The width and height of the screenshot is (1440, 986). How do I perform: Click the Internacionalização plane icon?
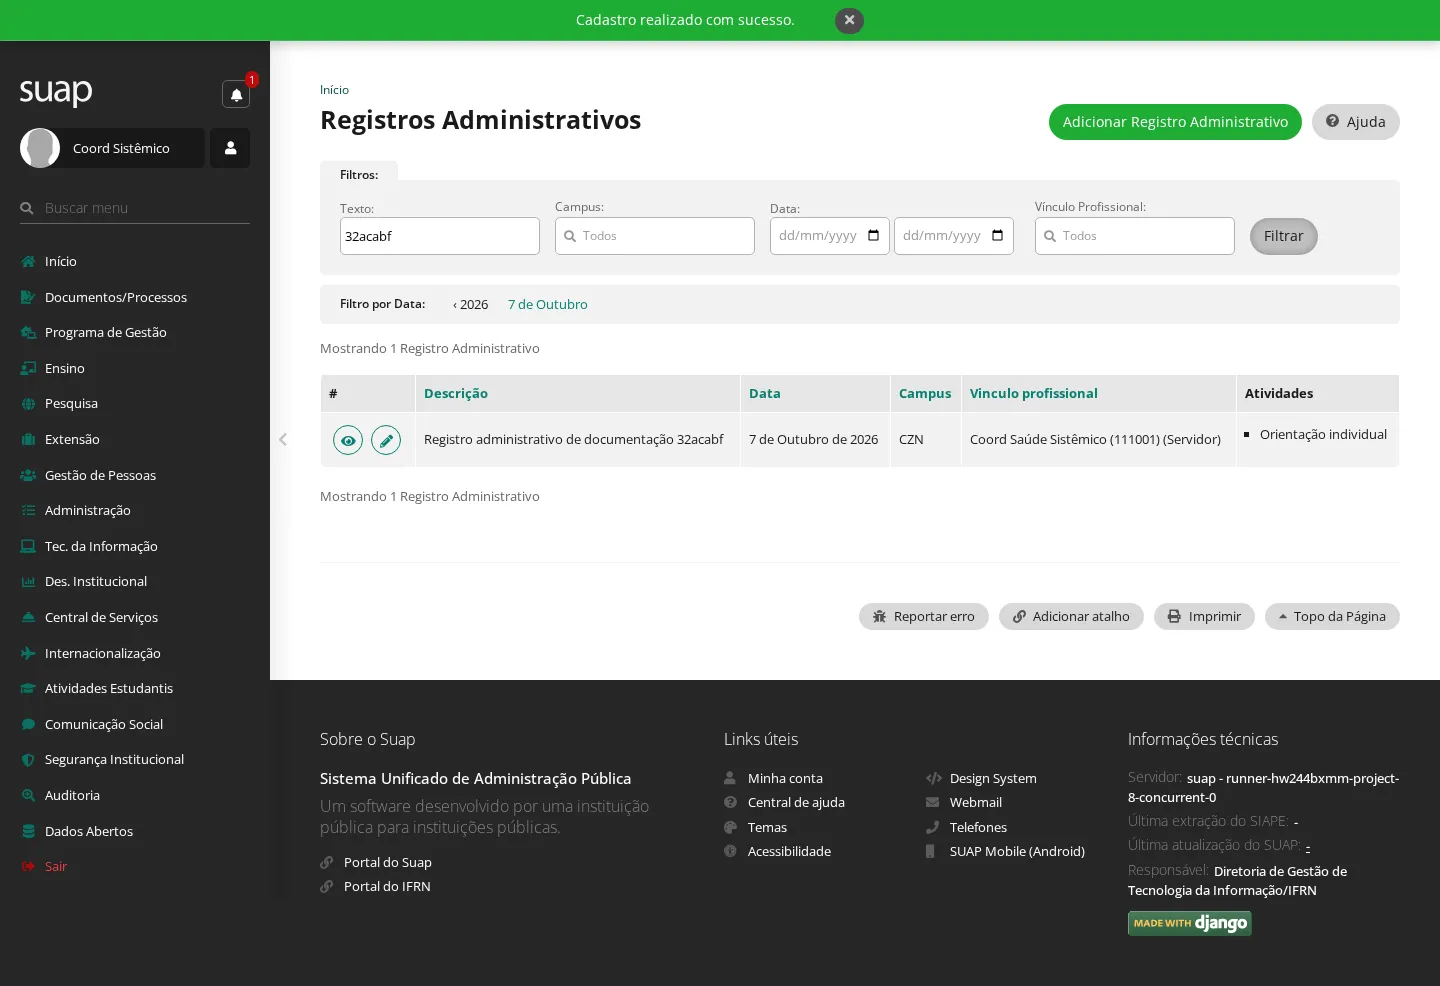coord(28,653)
